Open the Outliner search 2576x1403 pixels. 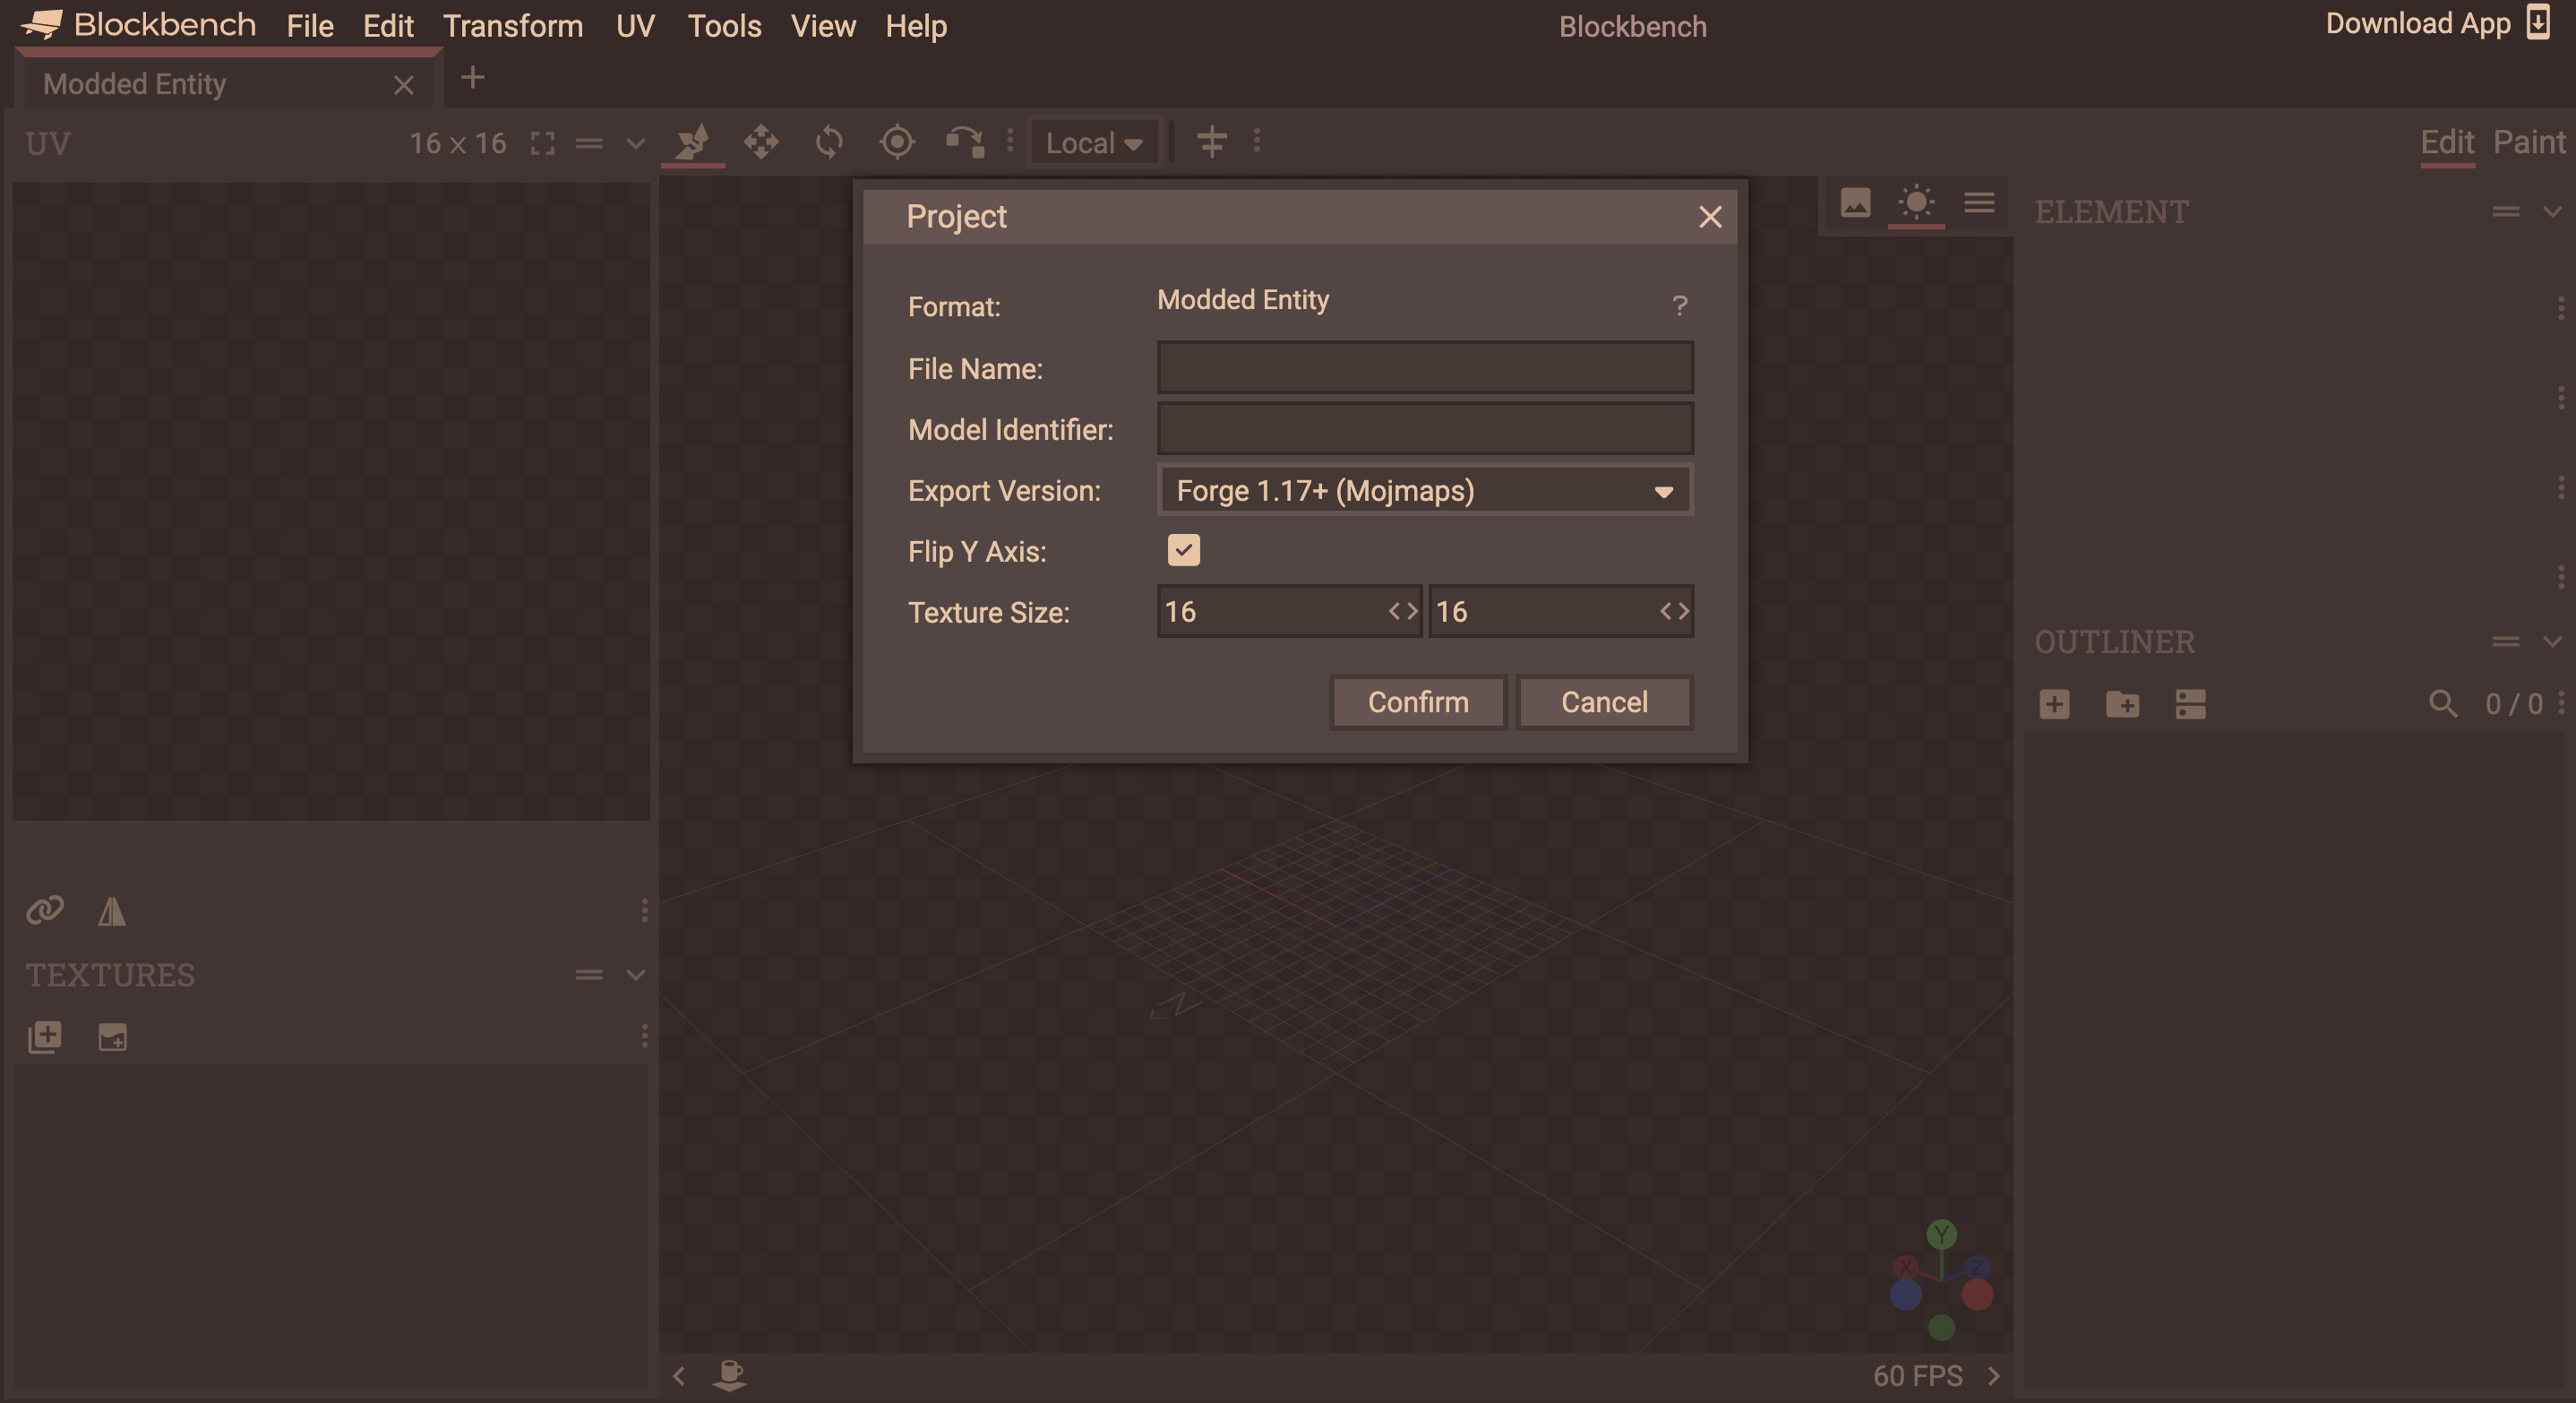pos(2443,704)
